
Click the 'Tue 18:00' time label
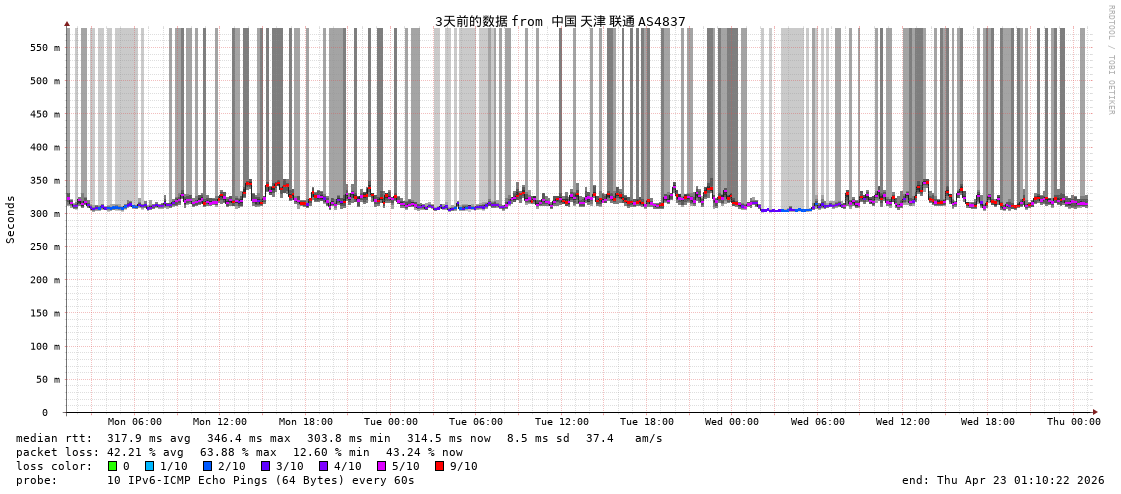click(646, 422)
